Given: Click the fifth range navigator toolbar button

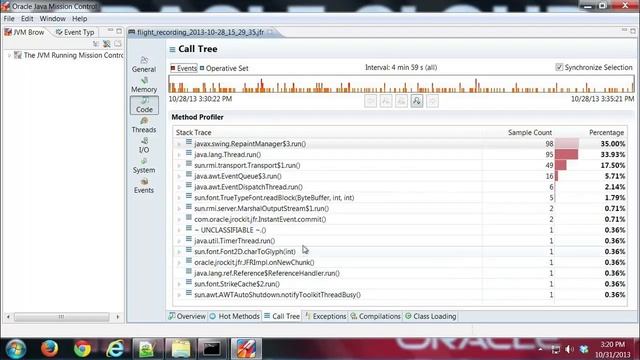Looking at the screenshot, I should pos(432,101).
